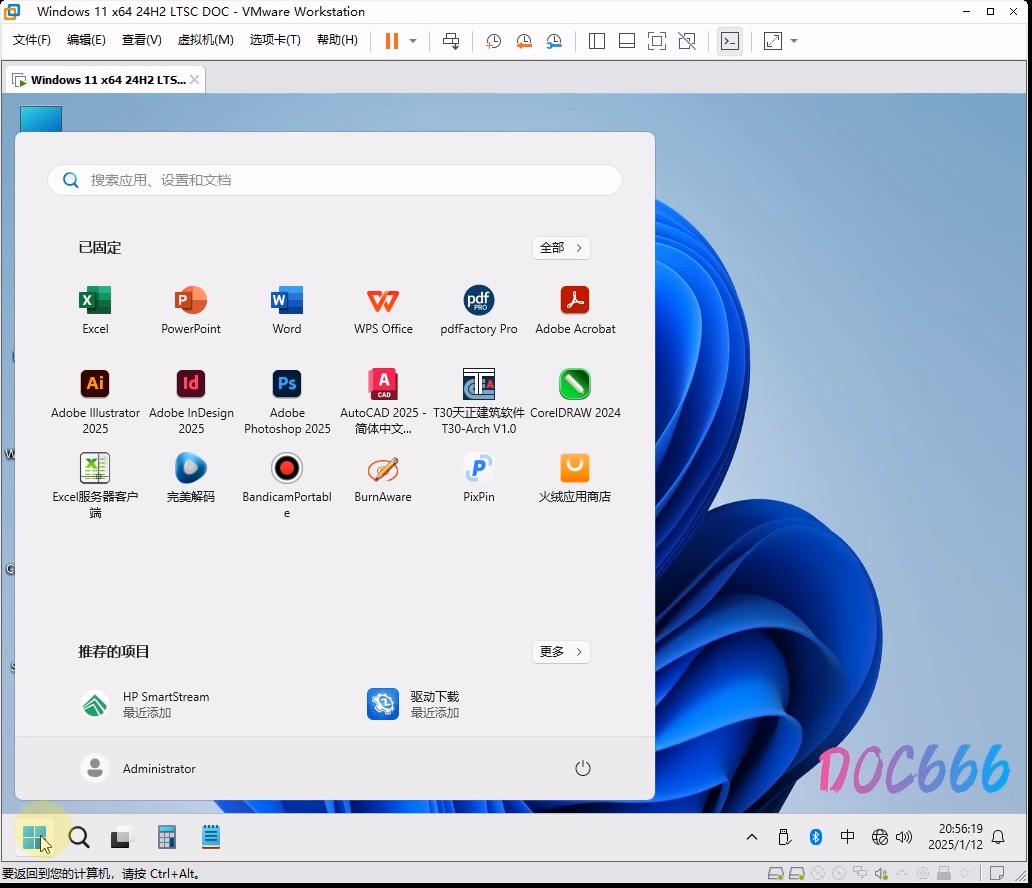Viewport: 1032px width, 888px height.
Task: Show all apps via 全部 button
Action: (x=561, y=248)
